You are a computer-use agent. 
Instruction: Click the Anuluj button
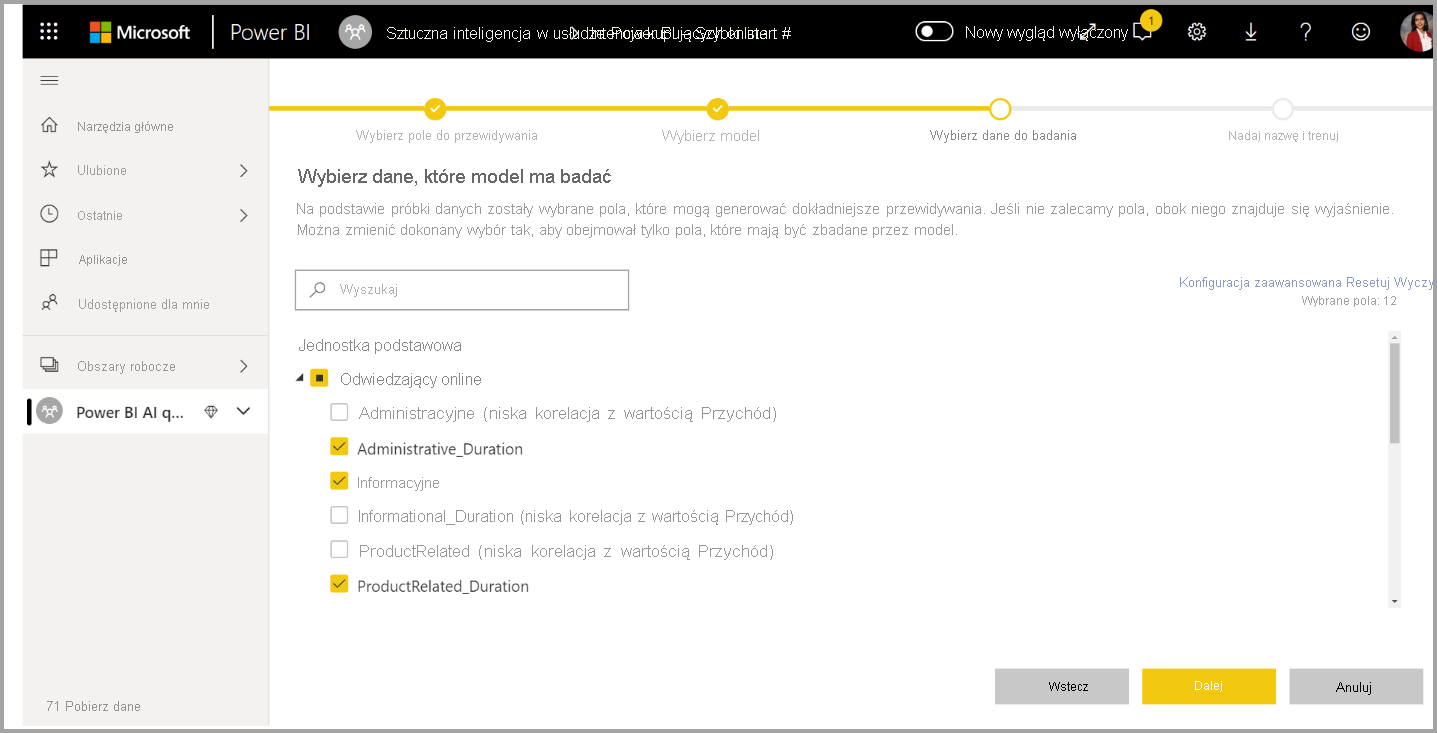[1356, 686]
